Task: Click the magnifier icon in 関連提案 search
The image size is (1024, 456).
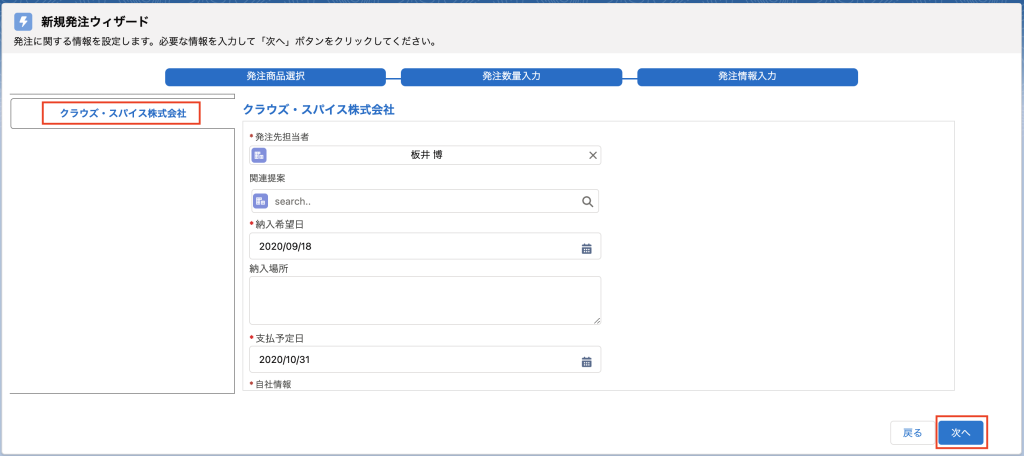Action: coord(587,201)
